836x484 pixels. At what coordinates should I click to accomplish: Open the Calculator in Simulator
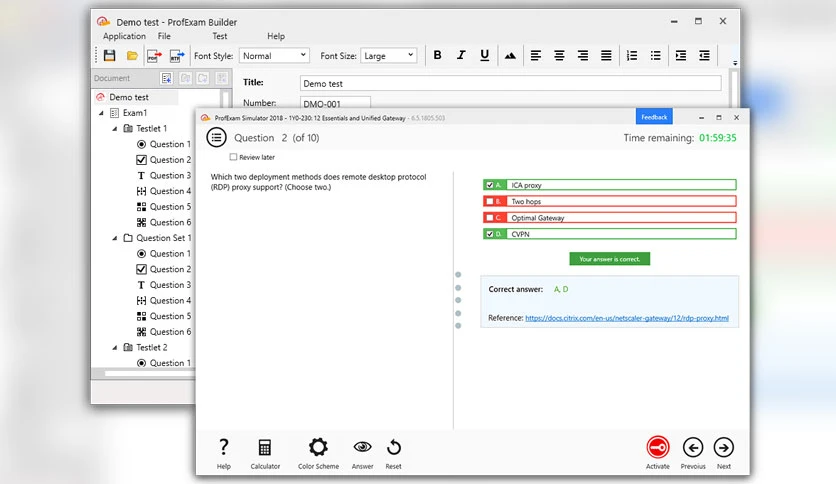tap(265, 454)
